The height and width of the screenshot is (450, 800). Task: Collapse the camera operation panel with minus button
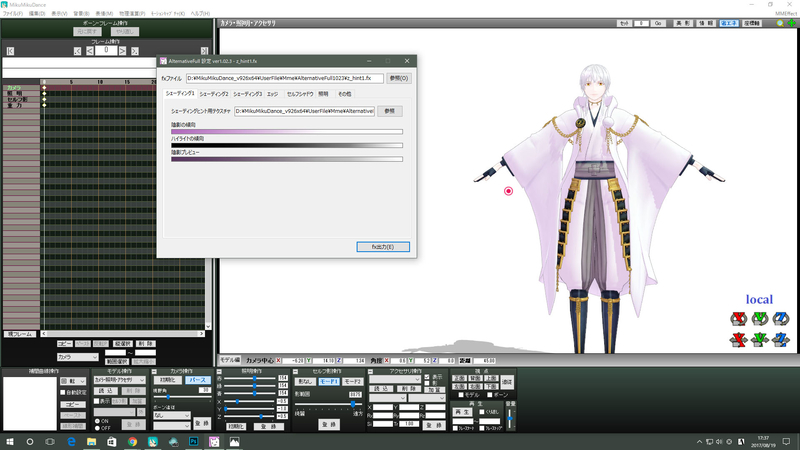tap(154, 371)
